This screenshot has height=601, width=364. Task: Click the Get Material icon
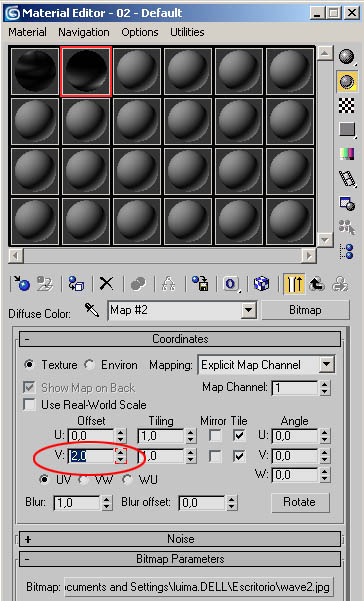point(21,284)
